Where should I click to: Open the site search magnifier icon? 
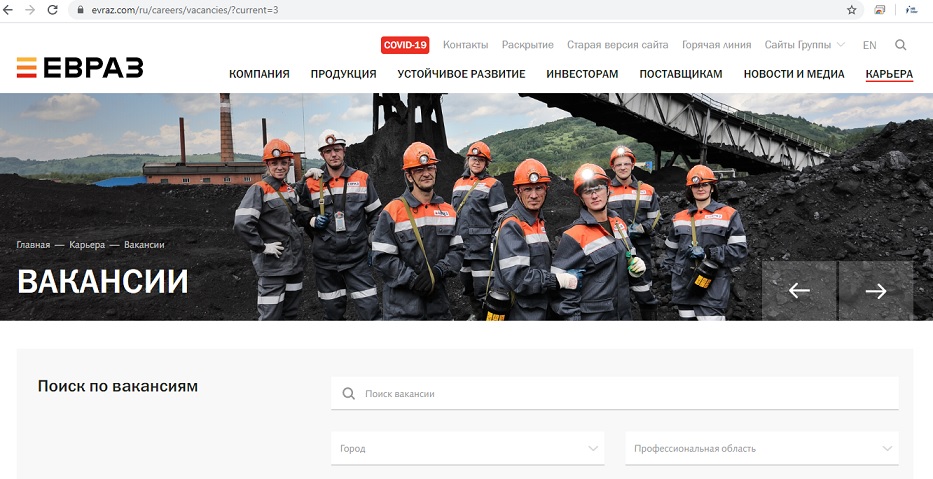[901, 45]
